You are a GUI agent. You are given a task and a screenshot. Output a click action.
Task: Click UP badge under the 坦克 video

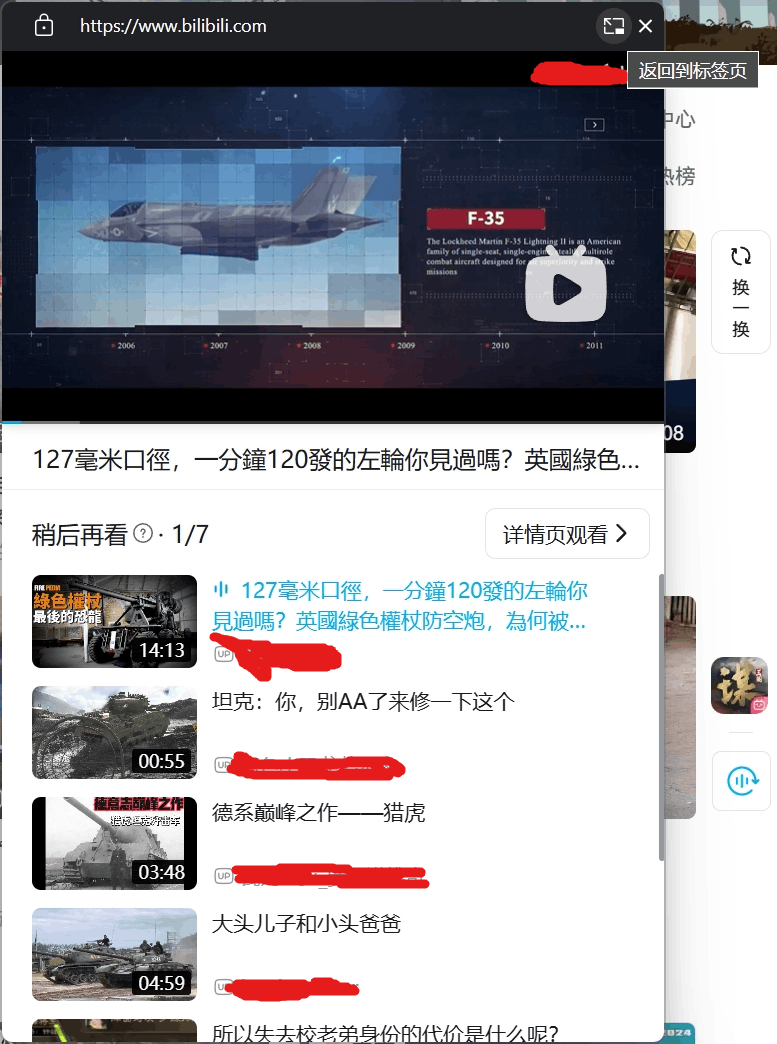[223, 765]
